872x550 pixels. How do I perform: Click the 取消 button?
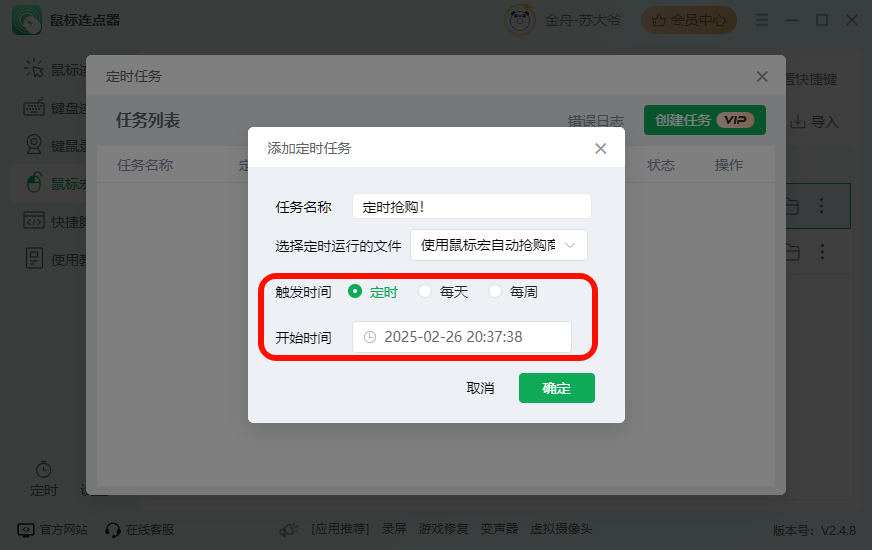click(x=480, y=388)
